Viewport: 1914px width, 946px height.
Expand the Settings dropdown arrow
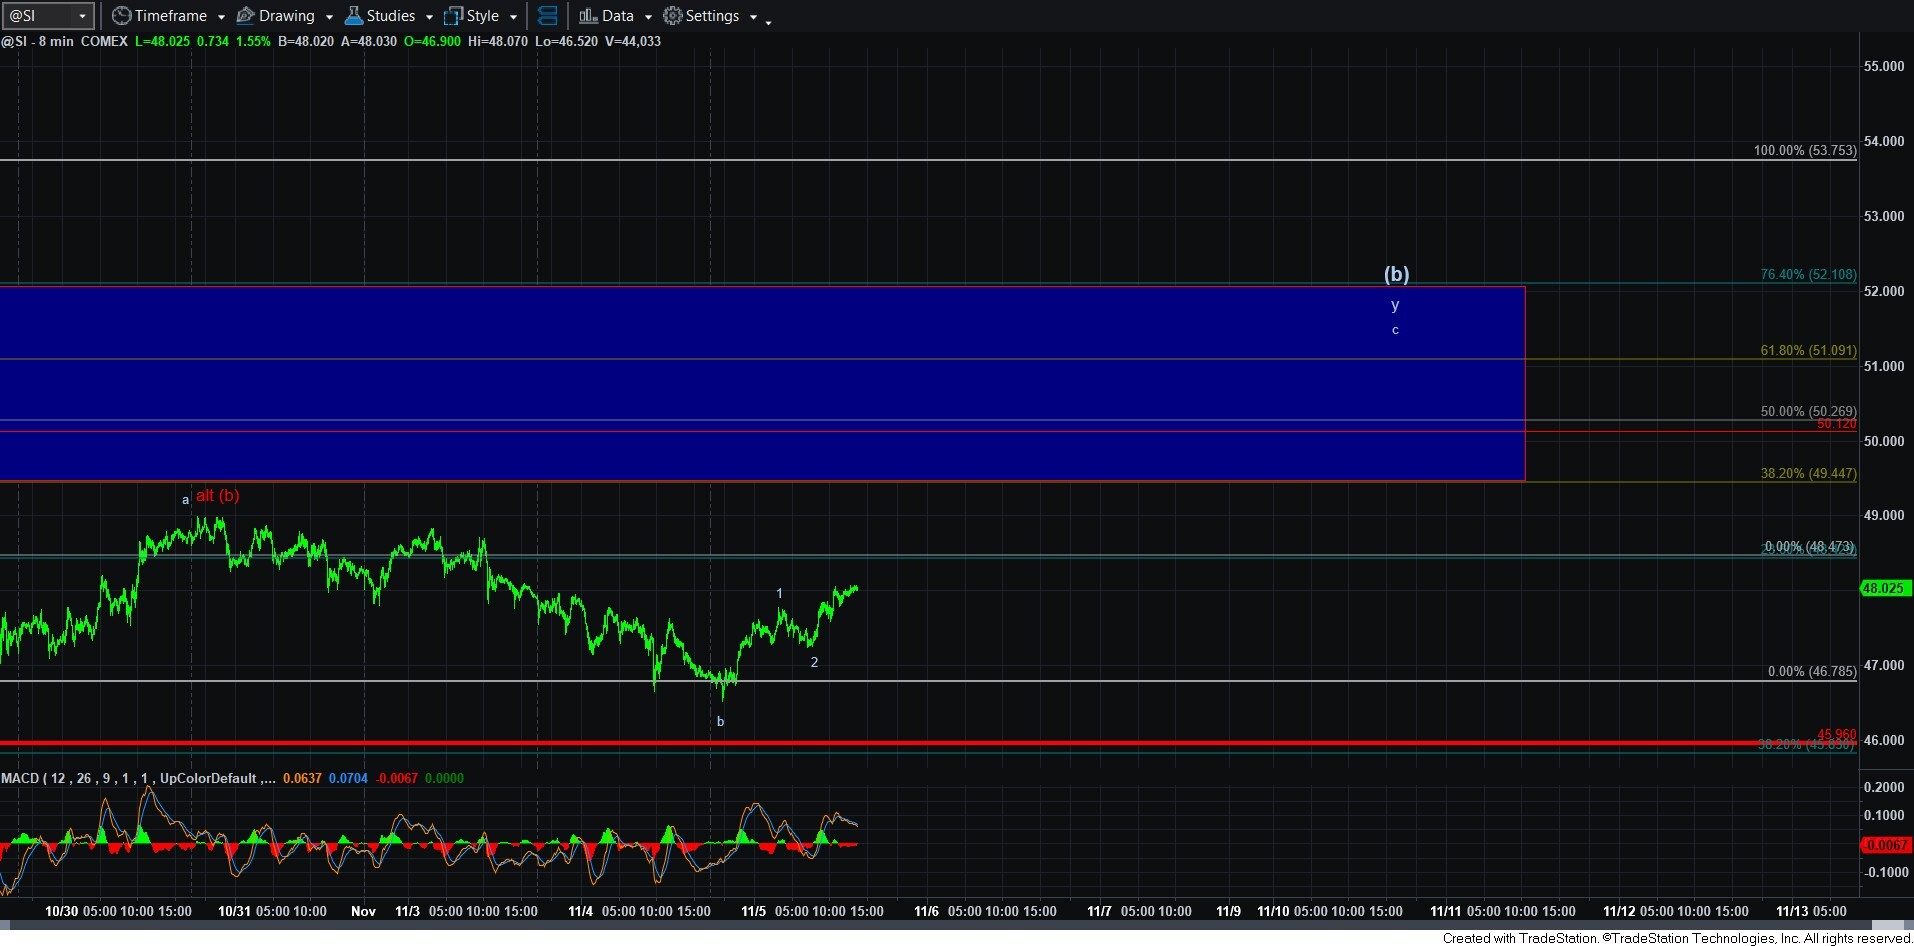pos(753,17)
